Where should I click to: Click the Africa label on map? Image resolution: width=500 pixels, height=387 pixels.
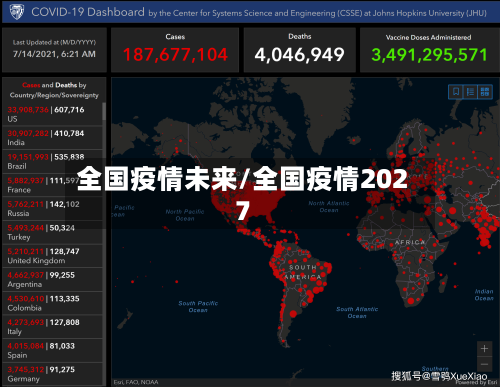coord(410,242)
